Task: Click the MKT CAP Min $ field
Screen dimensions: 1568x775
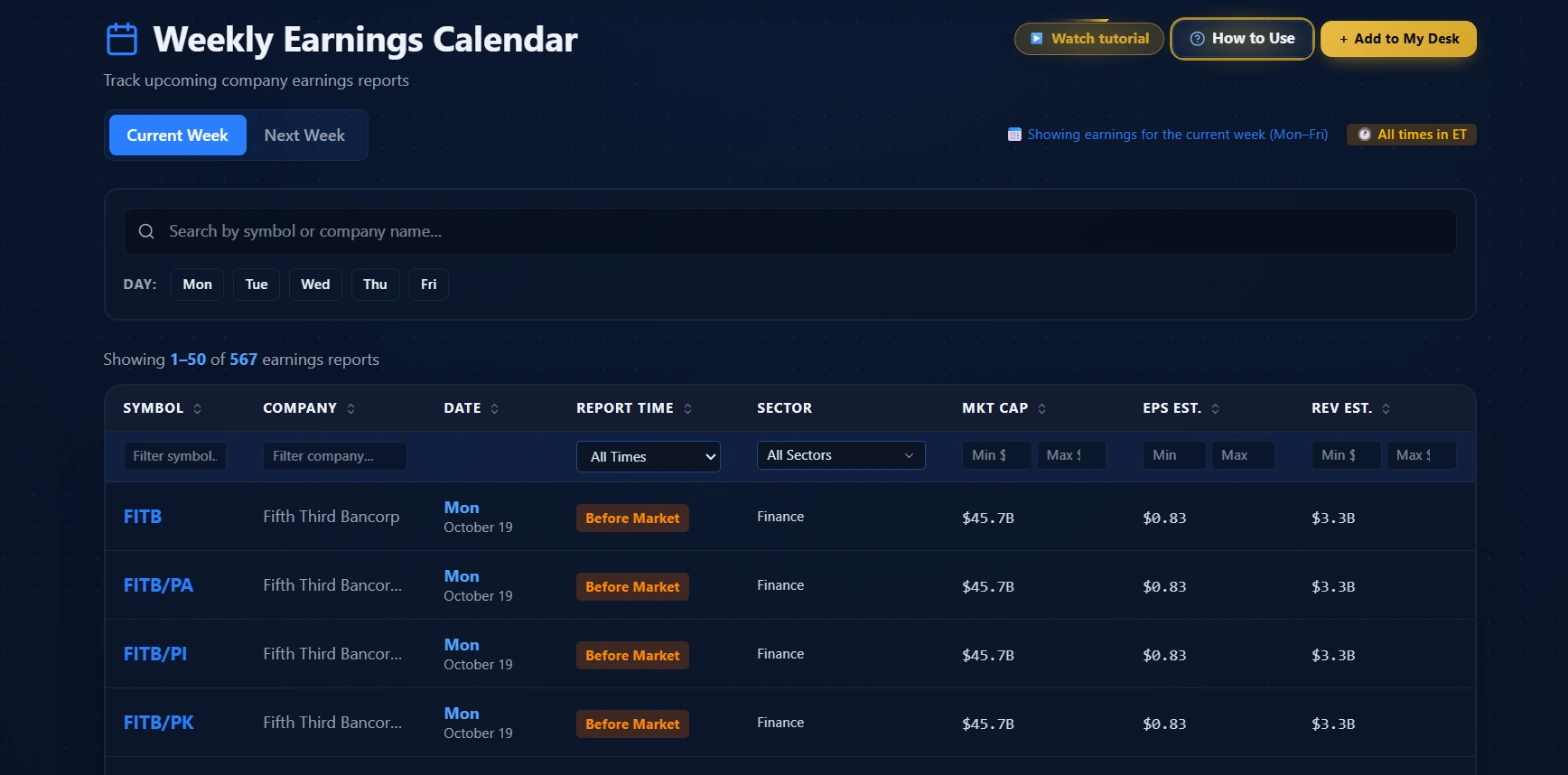Action: pyautogui.click(x=997, y=455)
